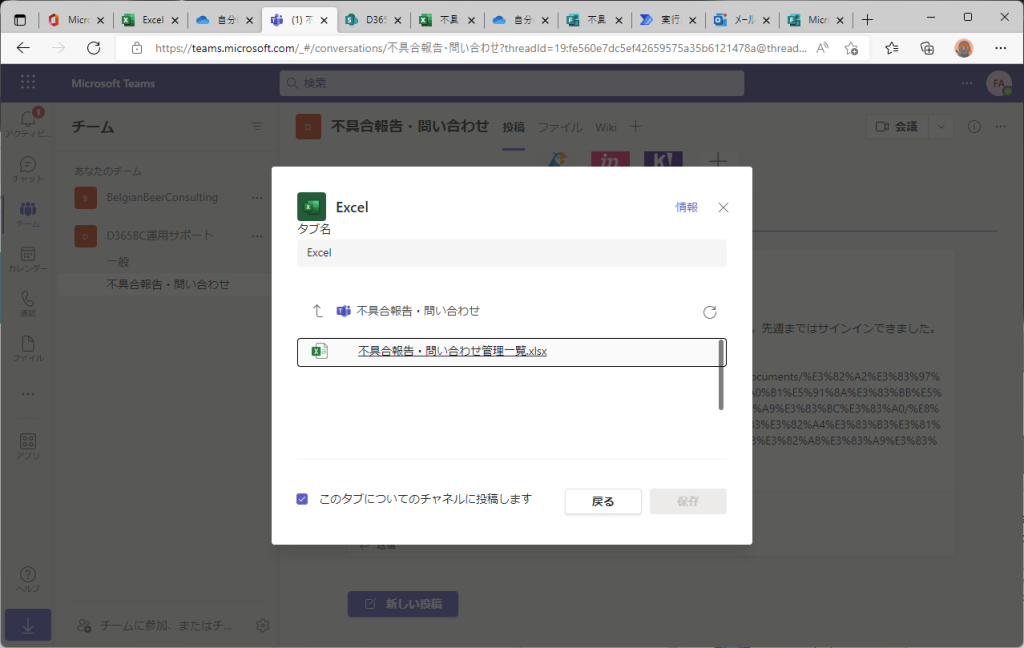Click the 新しい投稿 button
This screenshot has width=1024, height=648.
pyautogui.click(x=402, y=604)
